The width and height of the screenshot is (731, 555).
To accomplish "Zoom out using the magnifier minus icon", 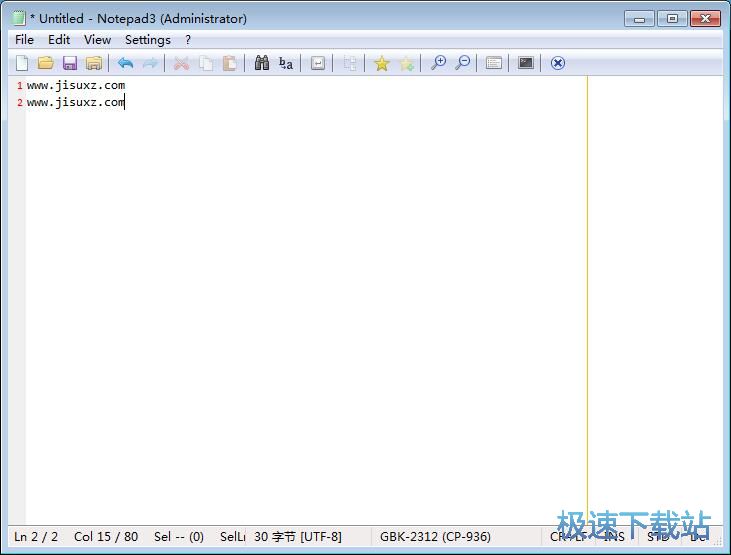I will pyautogui.click(x=462, y=63).
